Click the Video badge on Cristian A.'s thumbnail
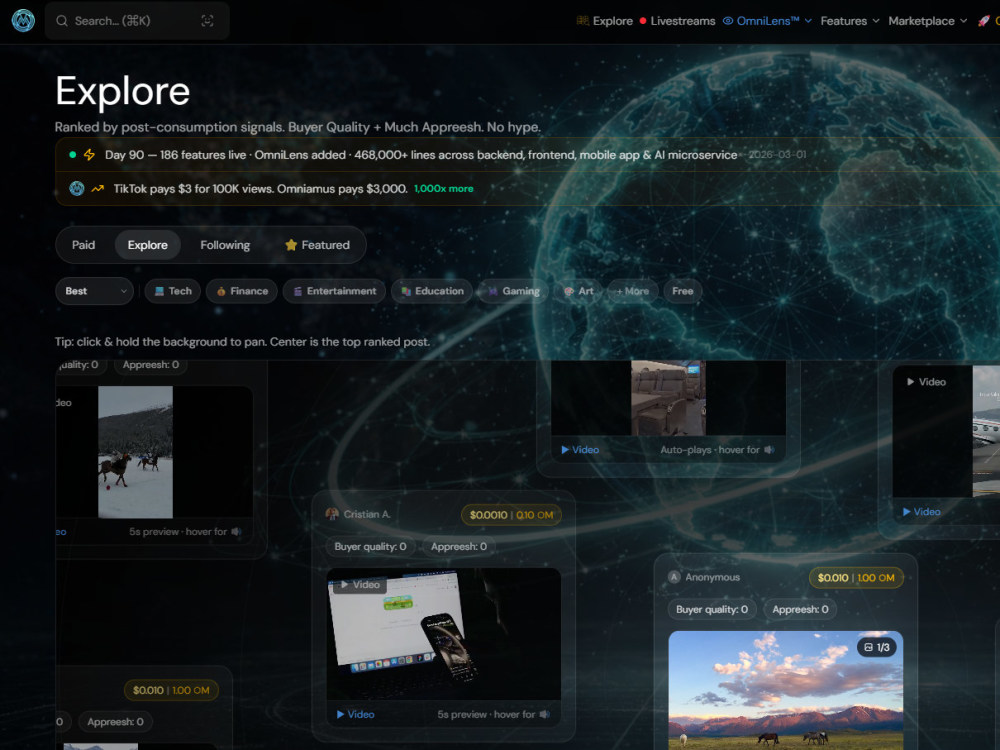The image size is (1000, 750). (x=360, y=585)
